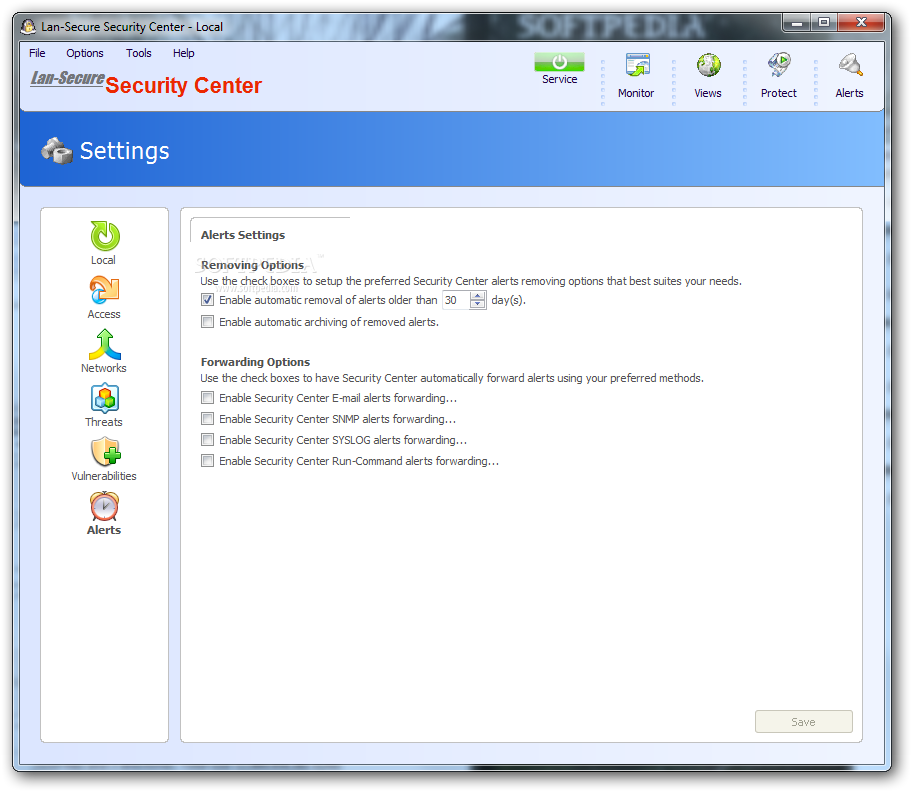Screen dimensions: 912x792
Task: Click the Forwarding Options heading
Action: pos(255,362)
